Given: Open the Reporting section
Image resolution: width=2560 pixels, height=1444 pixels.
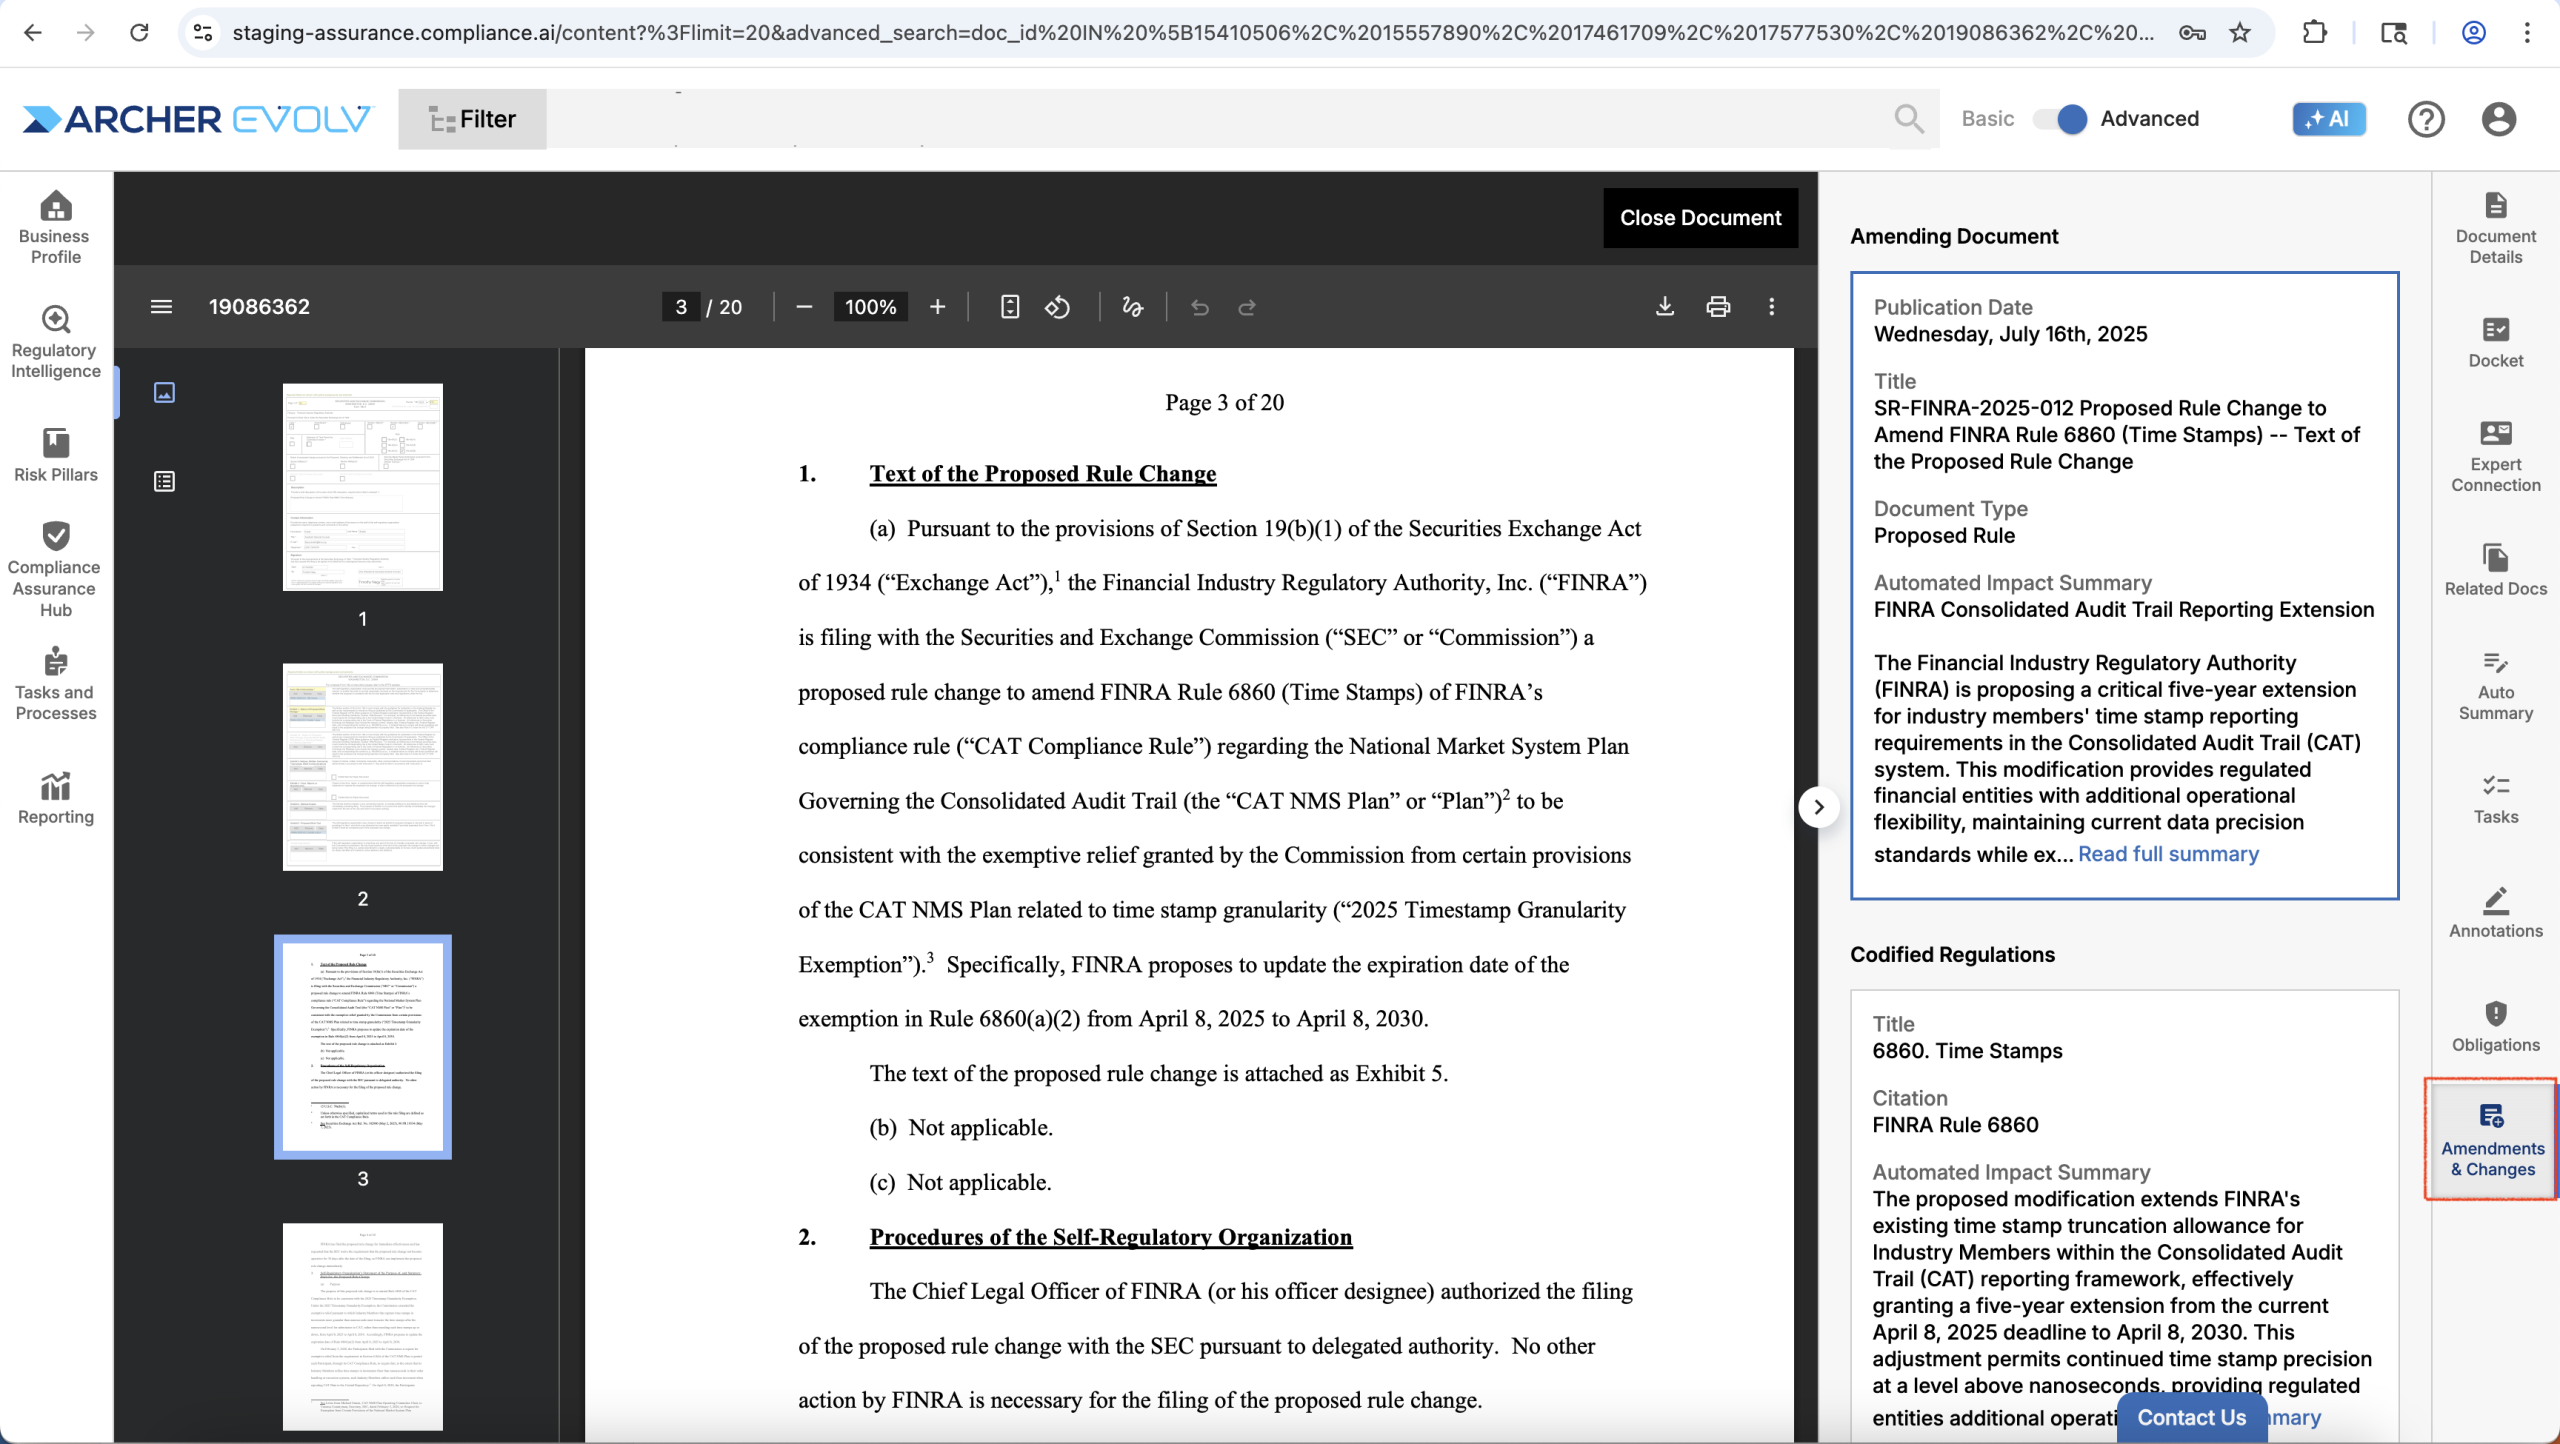Looking at the screenshot, I should 55,798.
